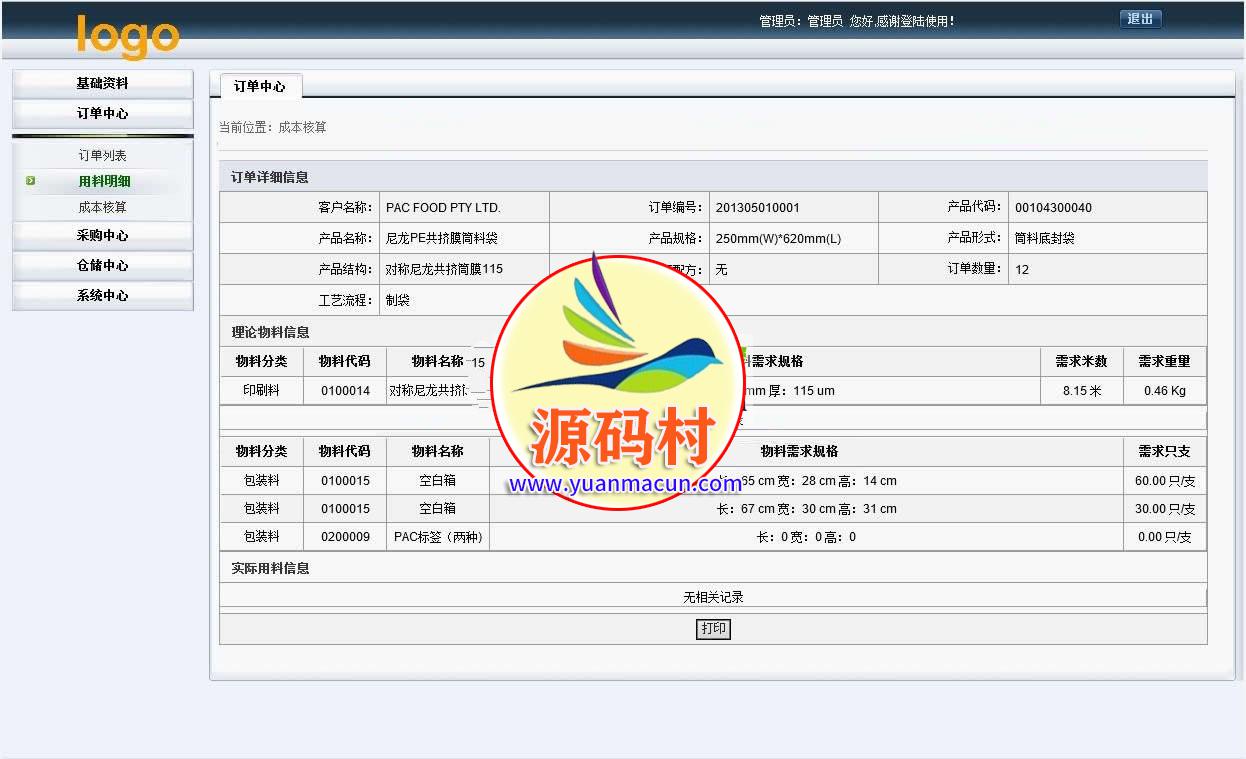This screenshot has height=759, width=1246.
Task: Expand the 仓储中心 sidebar section
Action: click(x=102, y=266)
